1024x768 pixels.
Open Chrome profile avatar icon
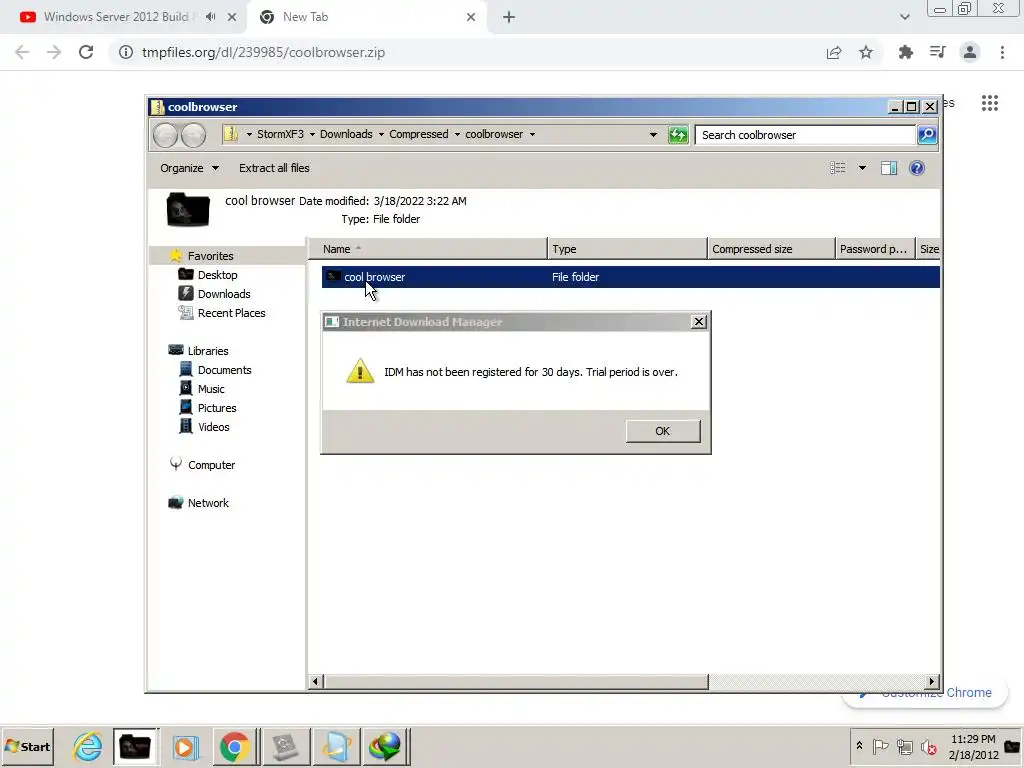pyautogui.click(x=970, y=52)
